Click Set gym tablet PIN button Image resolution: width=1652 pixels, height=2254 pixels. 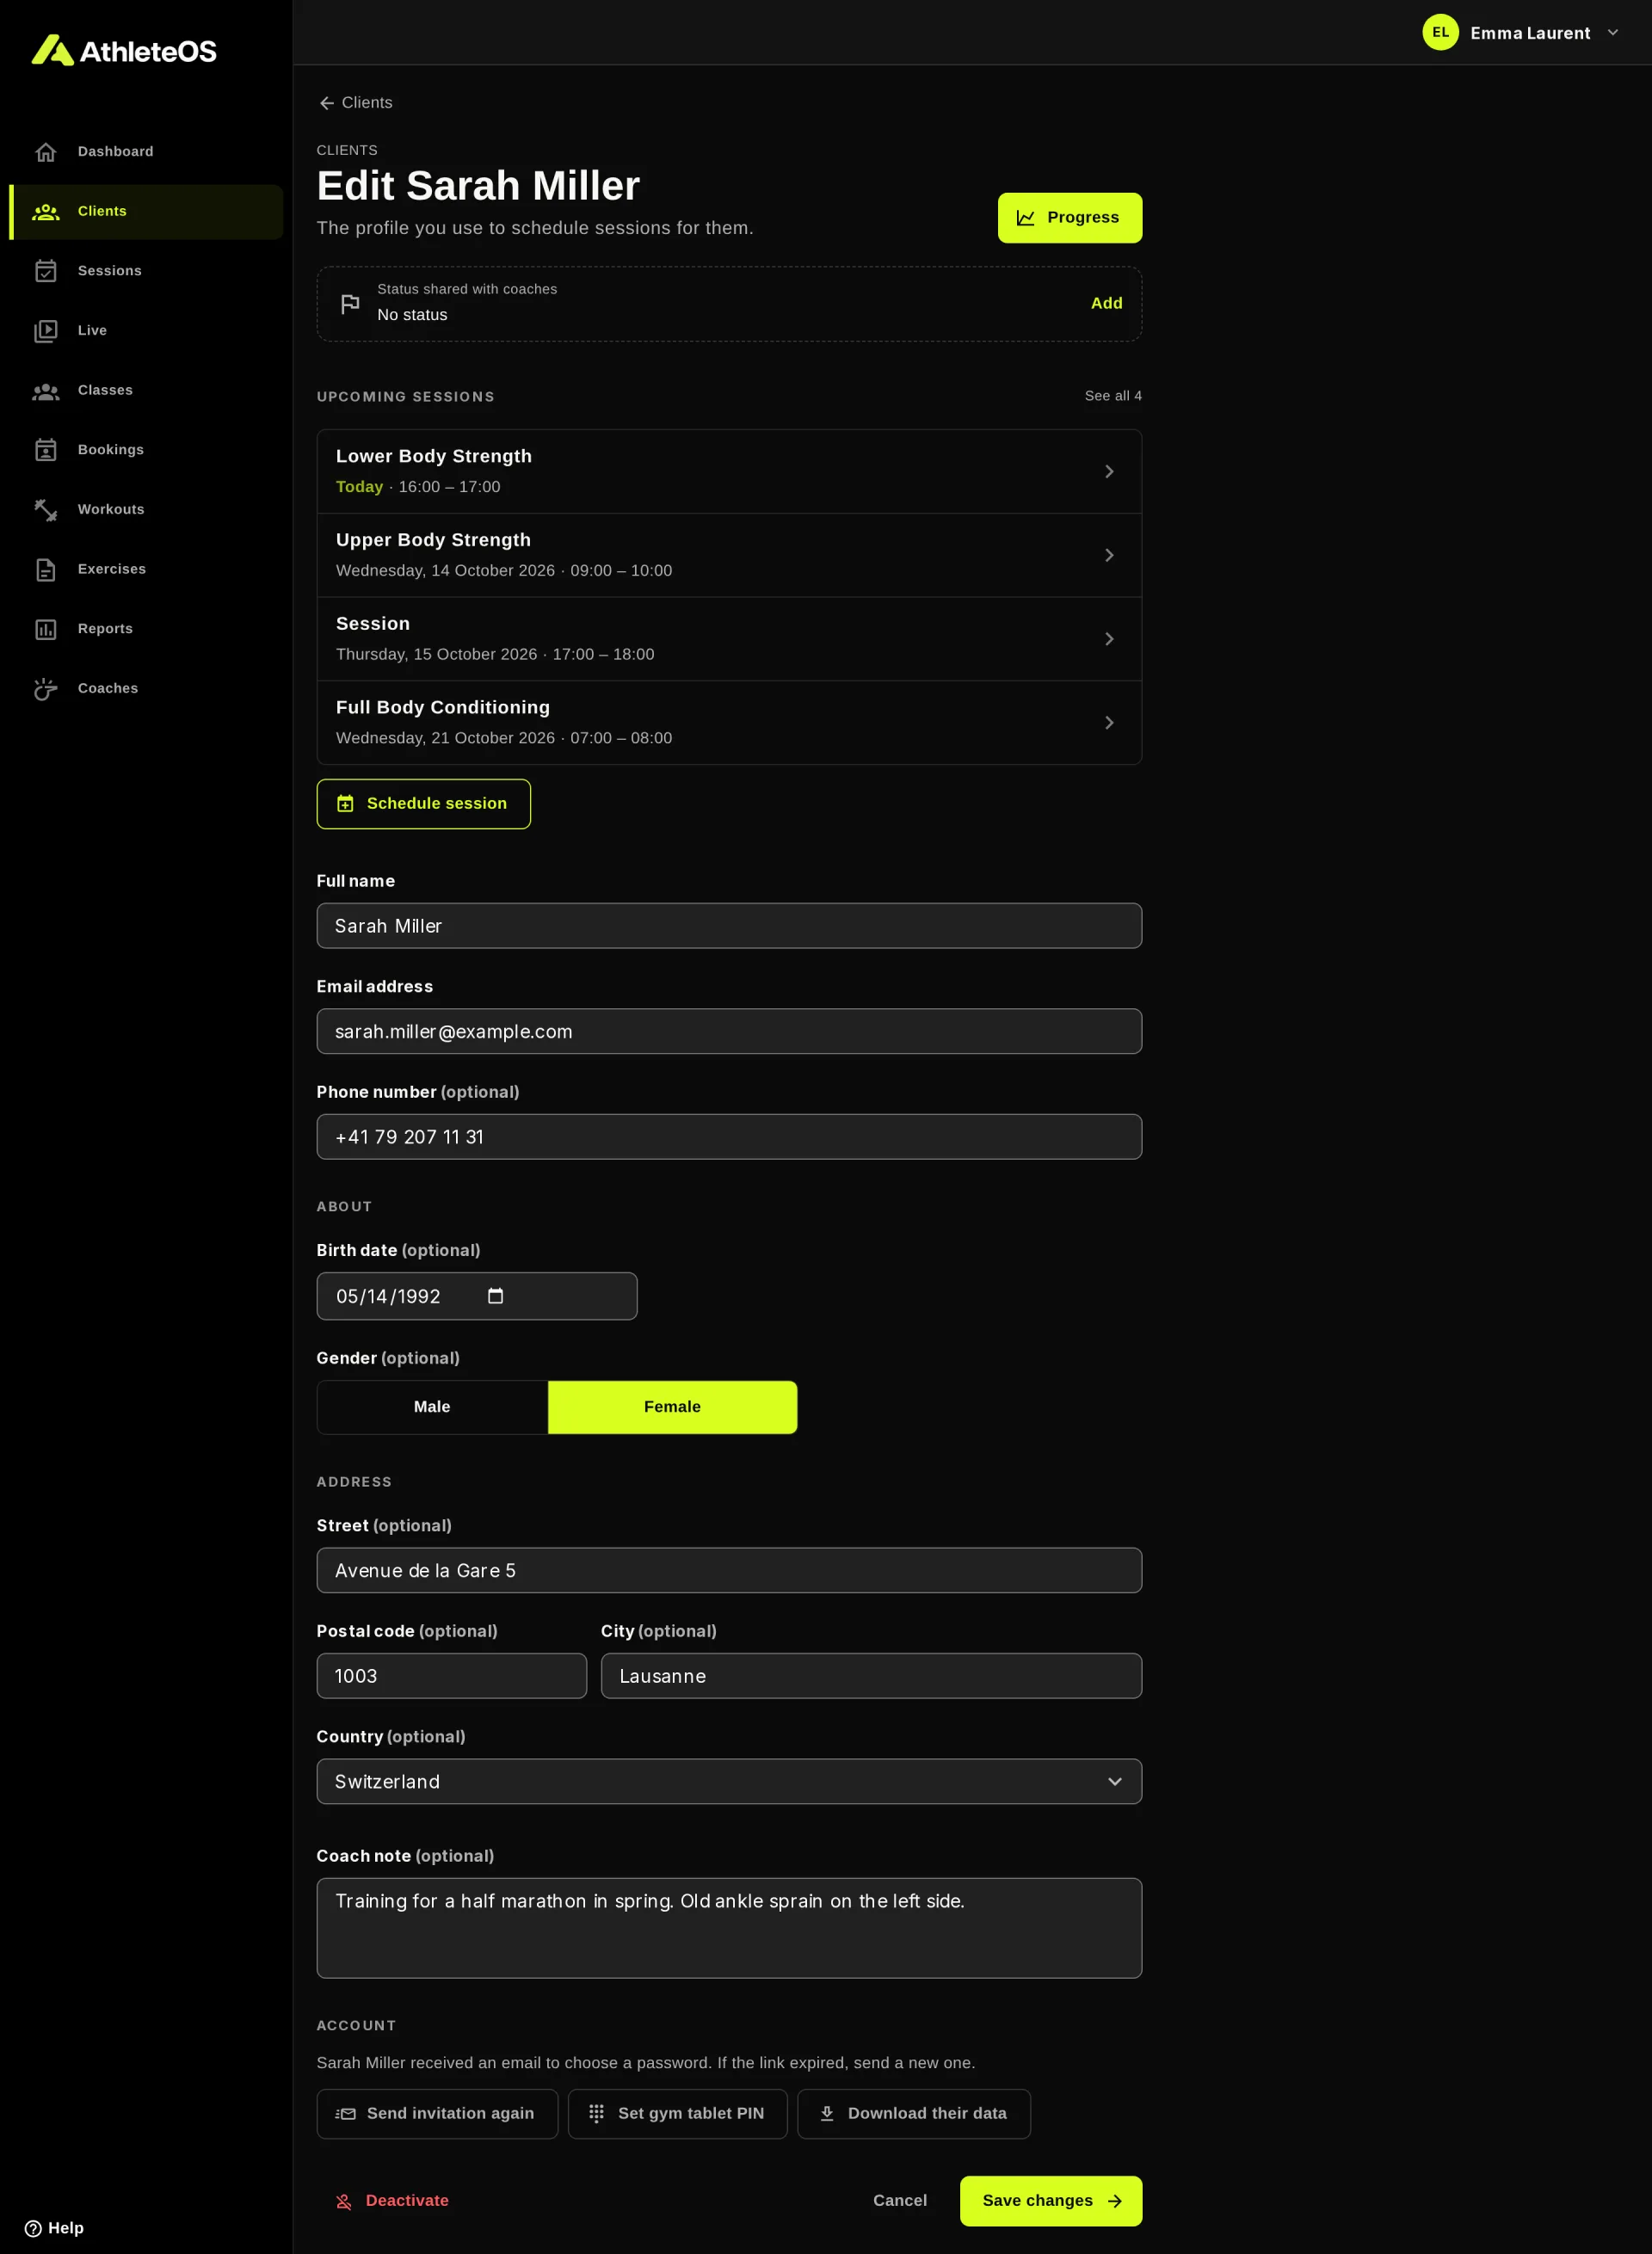(677, 2113)
